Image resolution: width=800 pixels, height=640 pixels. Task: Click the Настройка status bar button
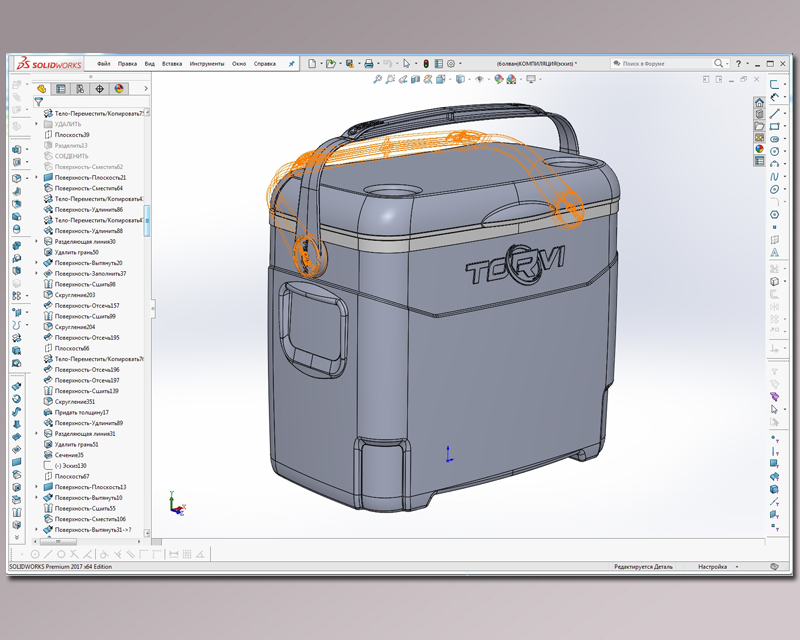pos(712,567)
